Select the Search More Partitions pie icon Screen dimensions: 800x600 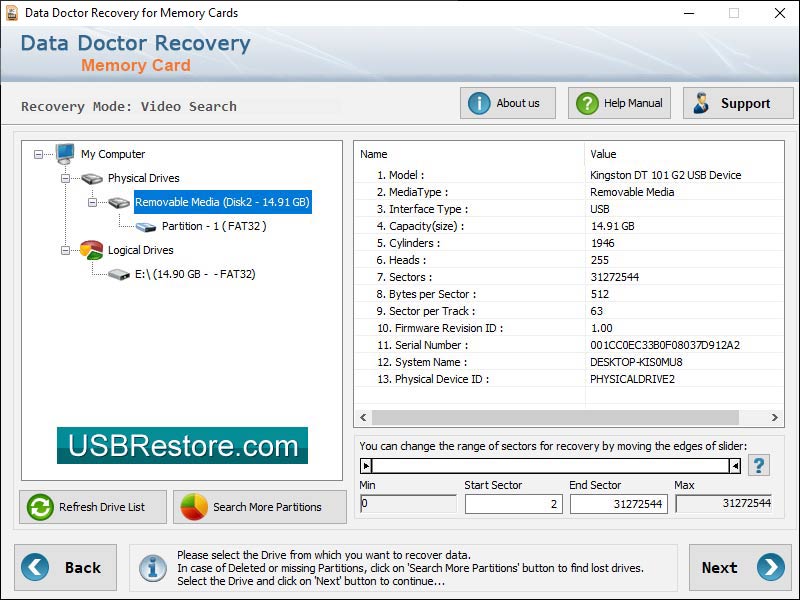tap(194, 507)
